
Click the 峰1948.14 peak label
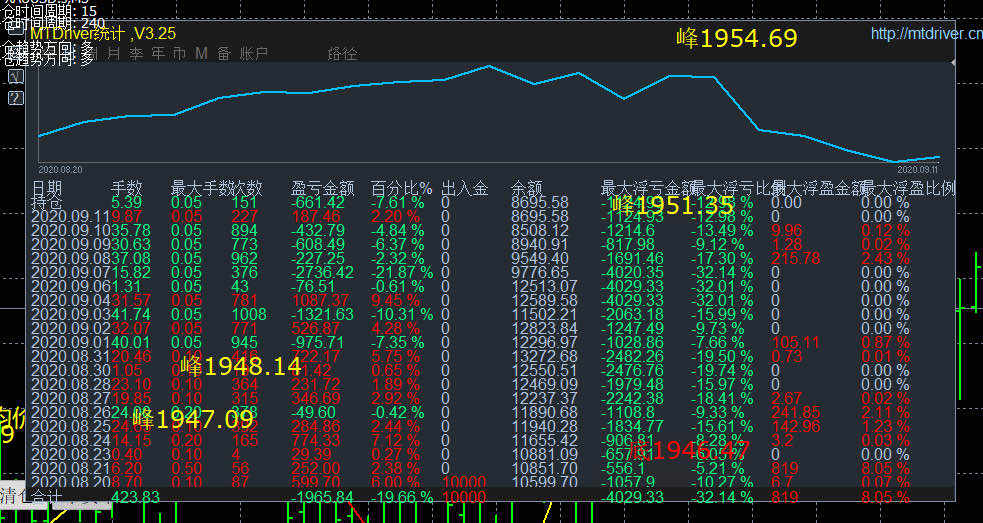click(x=241, y=367)
